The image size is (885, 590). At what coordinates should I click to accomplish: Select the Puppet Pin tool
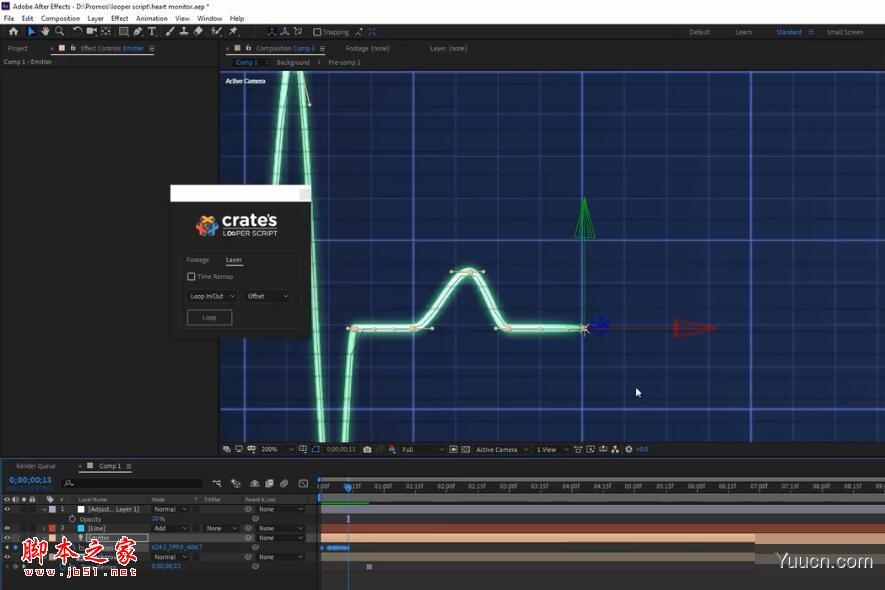[x=233, y=32]
